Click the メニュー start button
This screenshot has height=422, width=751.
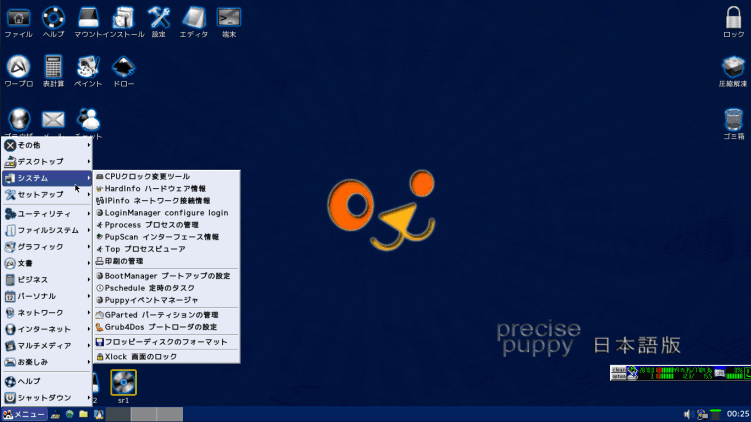click(24, 414)
